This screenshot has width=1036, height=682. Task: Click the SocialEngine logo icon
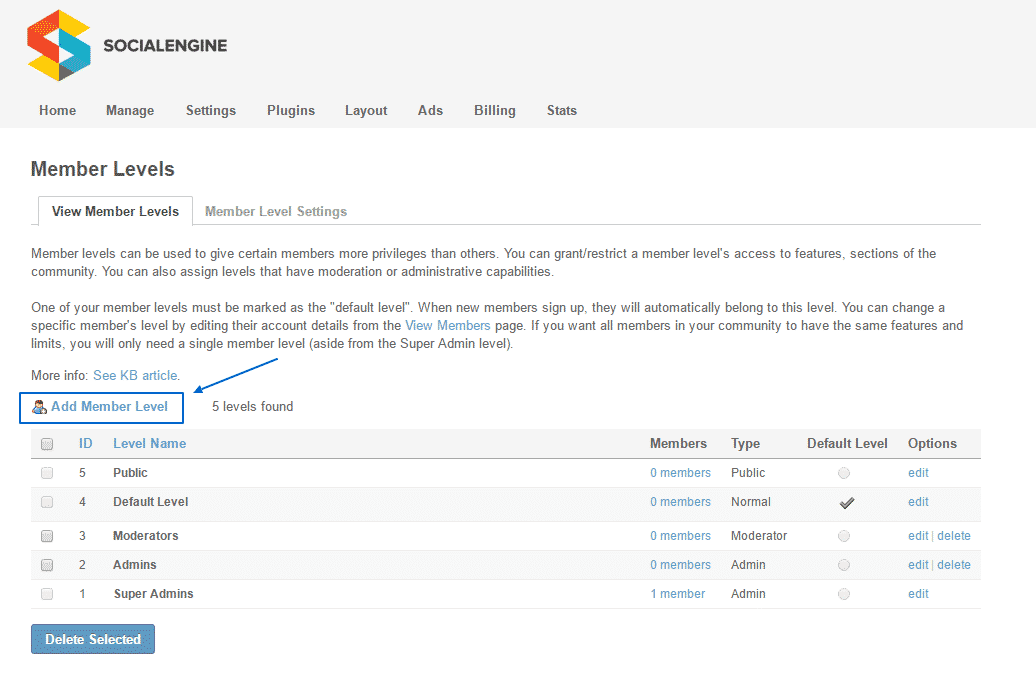59,45
